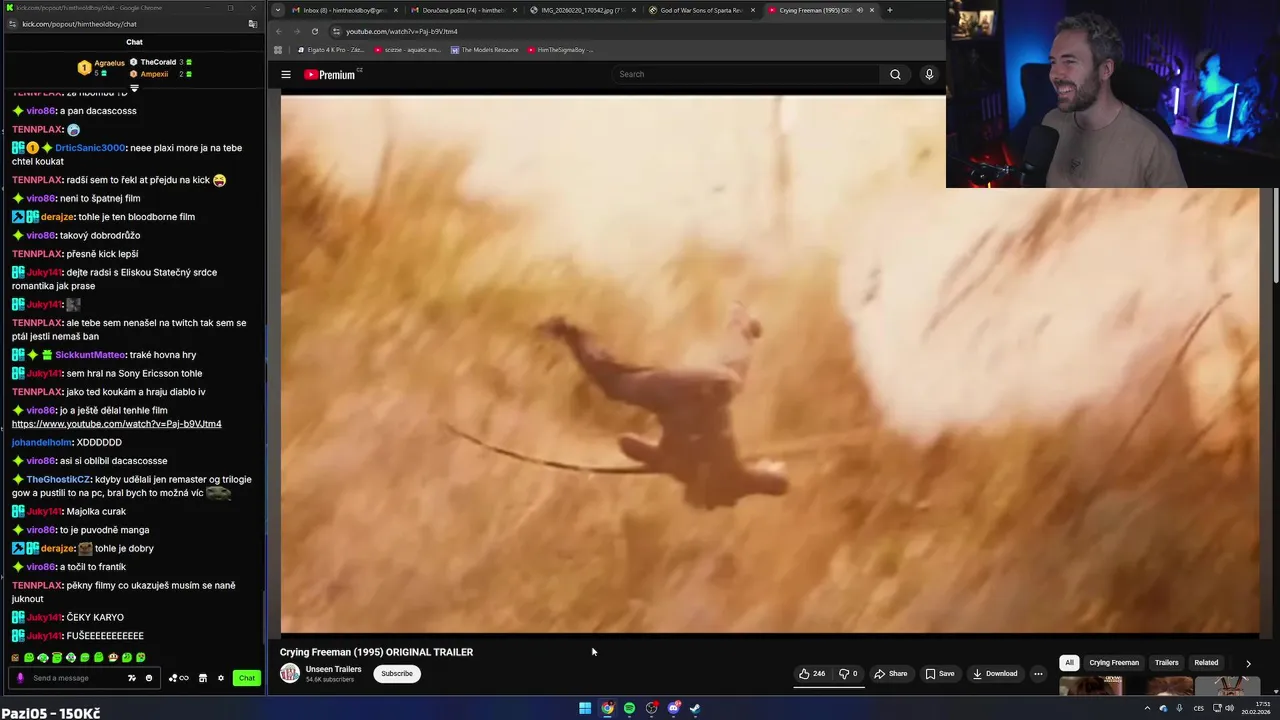
Task: Open the Elgato 4K Pro bookmark
Action: coord(331,50)
